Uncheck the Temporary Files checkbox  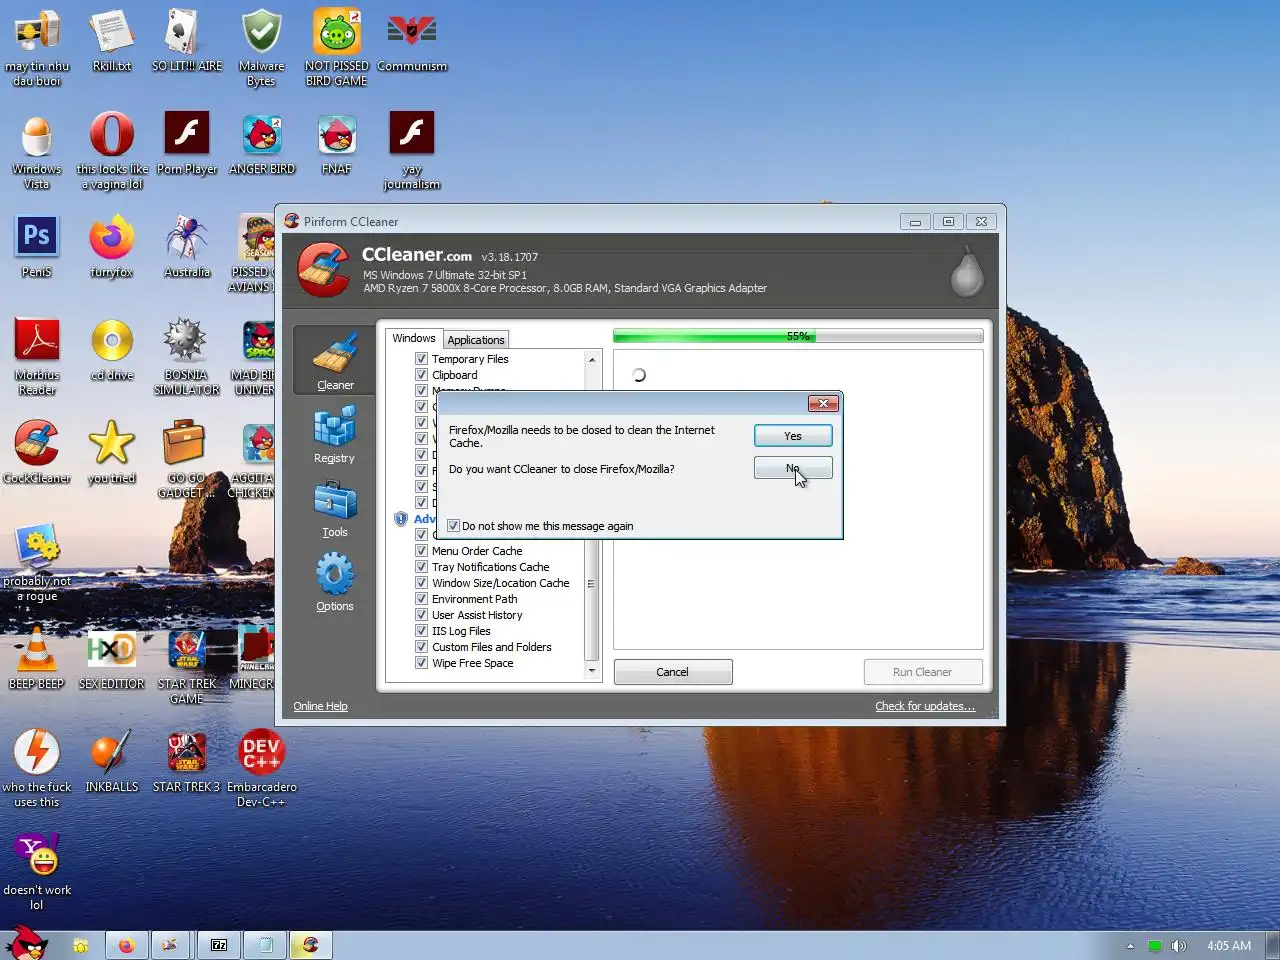(421, 359)
